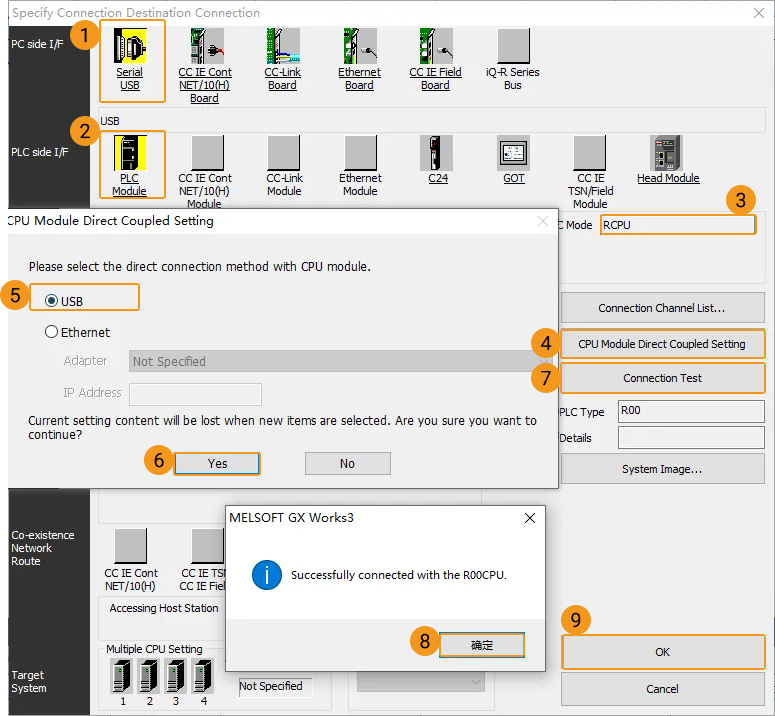Run the Connection Test
Image resolution: width=775 pixels, height=716 pixels.
pos(662,378)
